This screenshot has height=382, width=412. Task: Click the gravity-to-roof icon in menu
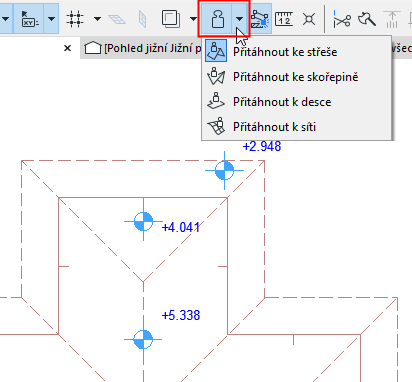tap(216, 51)
